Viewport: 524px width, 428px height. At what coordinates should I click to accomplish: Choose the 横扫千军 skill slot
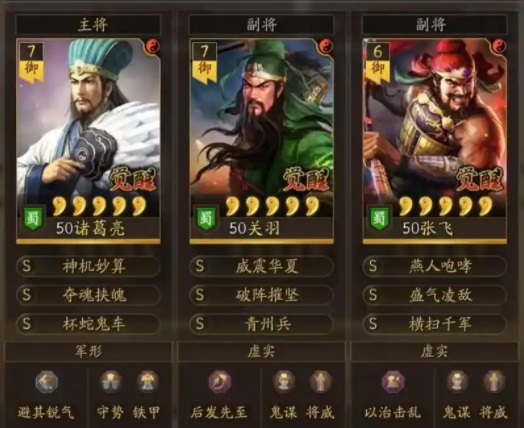pyautogui.click(x=434, y=324)
